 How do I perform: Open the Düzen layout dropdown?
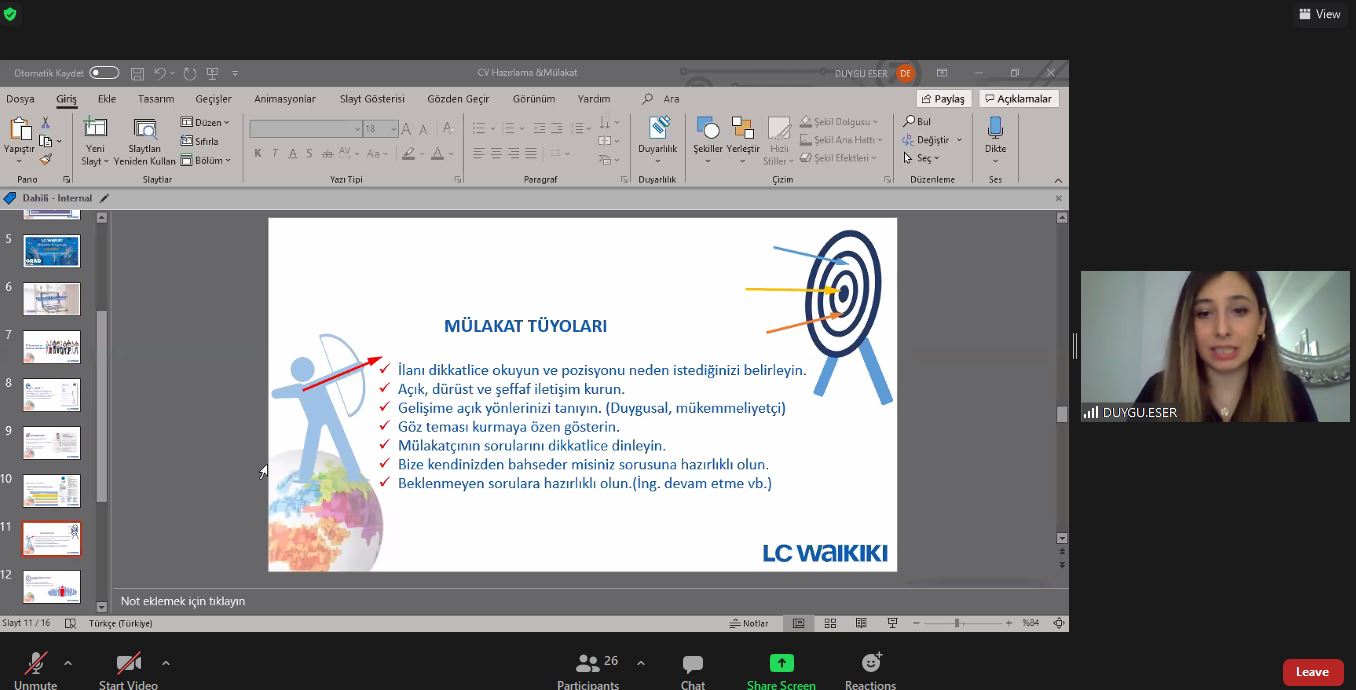206,123
